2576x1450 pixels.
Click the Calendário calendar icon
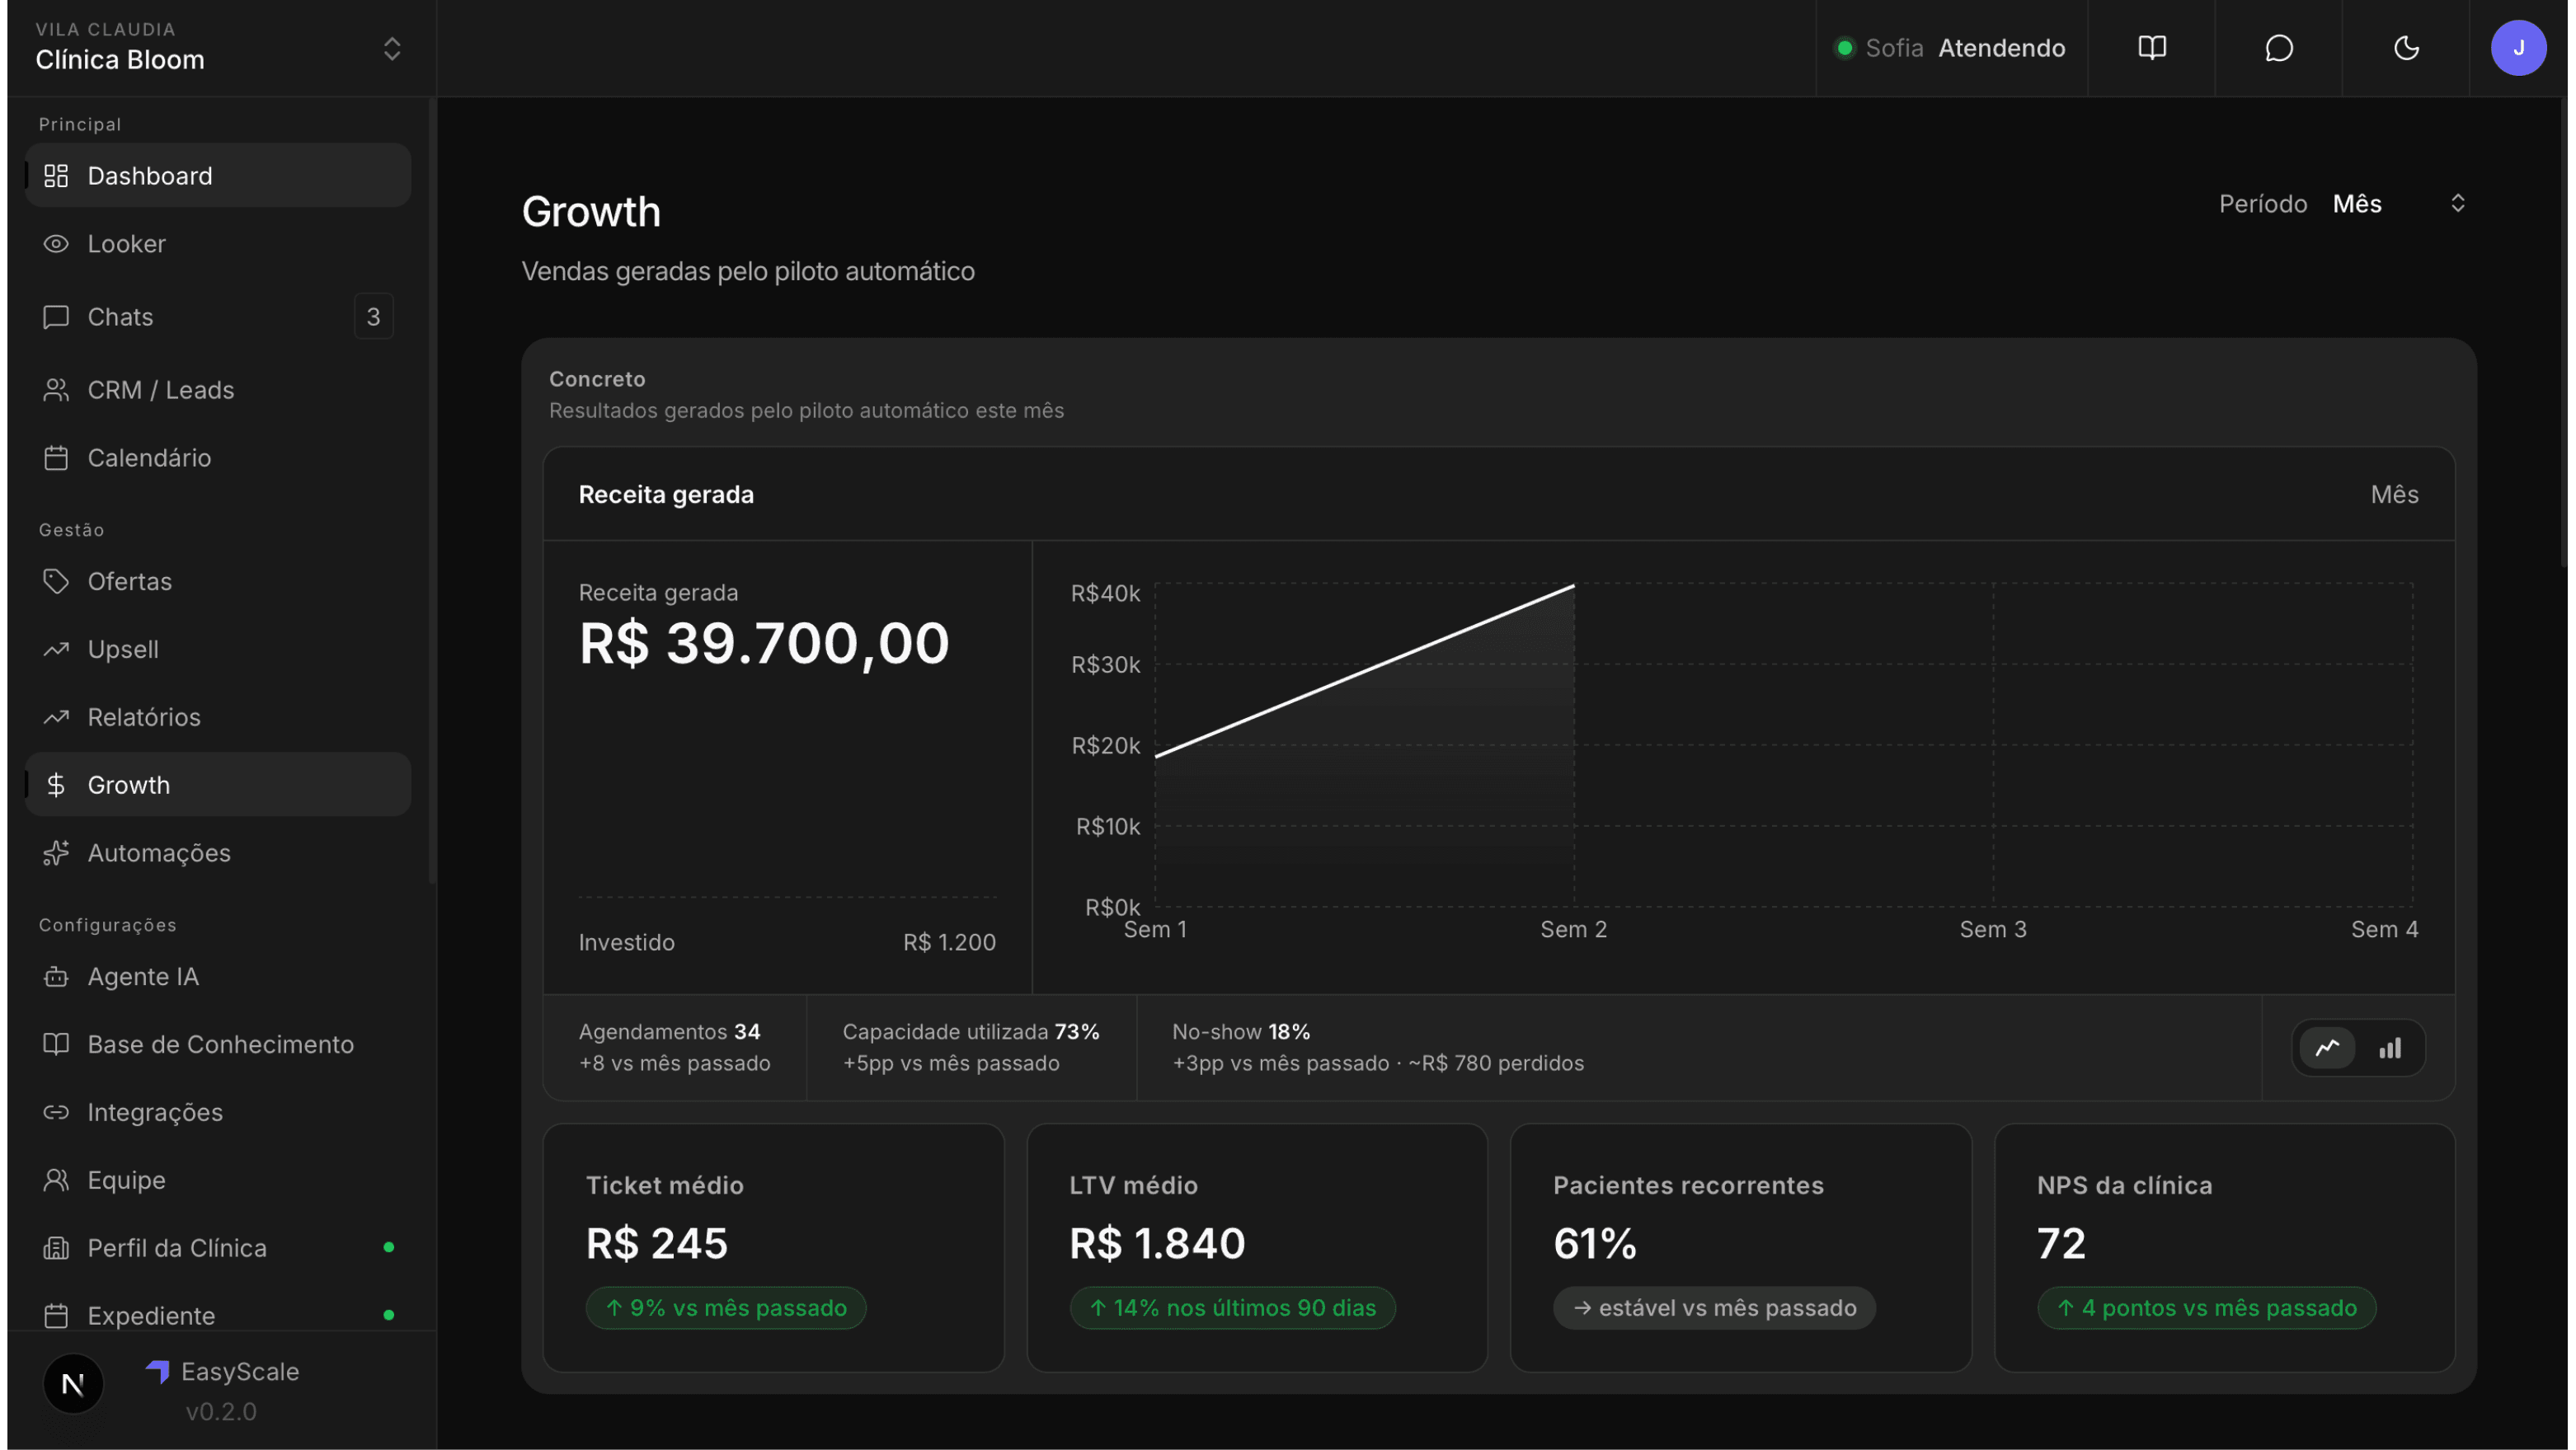[56, 458]
